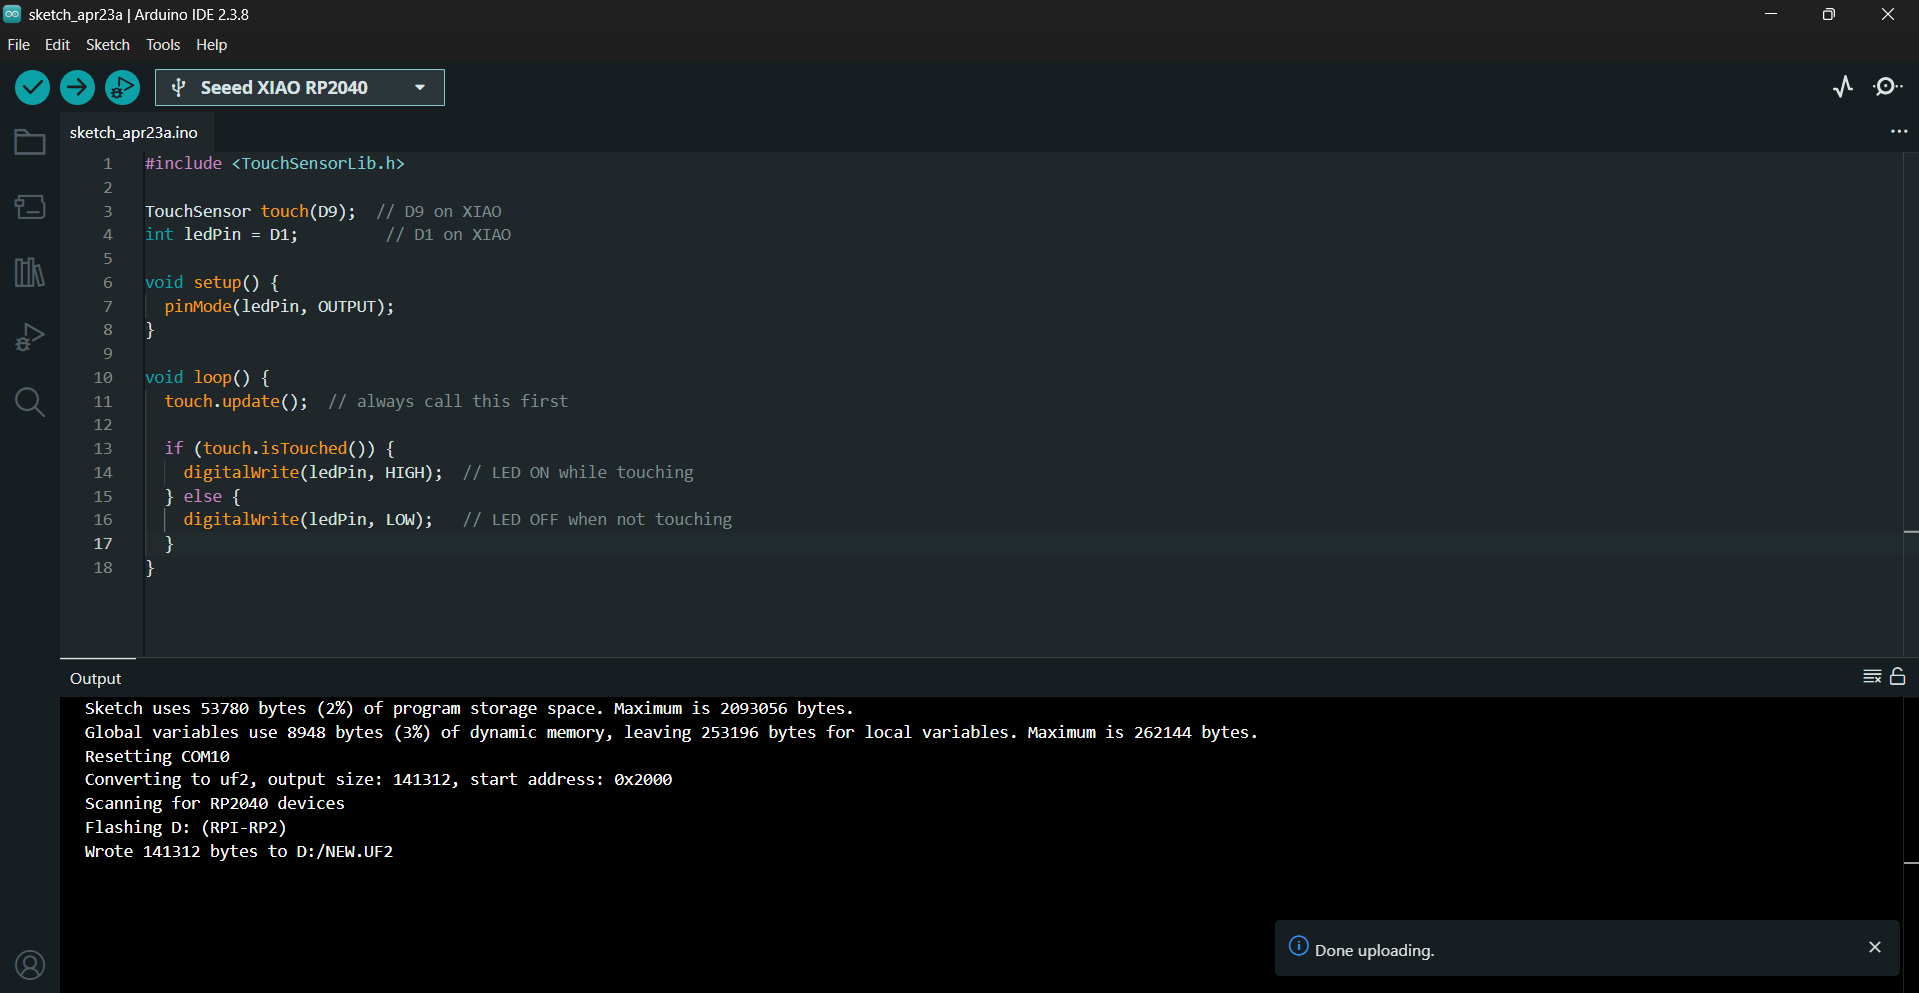Dismiss the Done uploading notification
Viewport: 1919px width, 993px height.
click(x=1875, y=947)
